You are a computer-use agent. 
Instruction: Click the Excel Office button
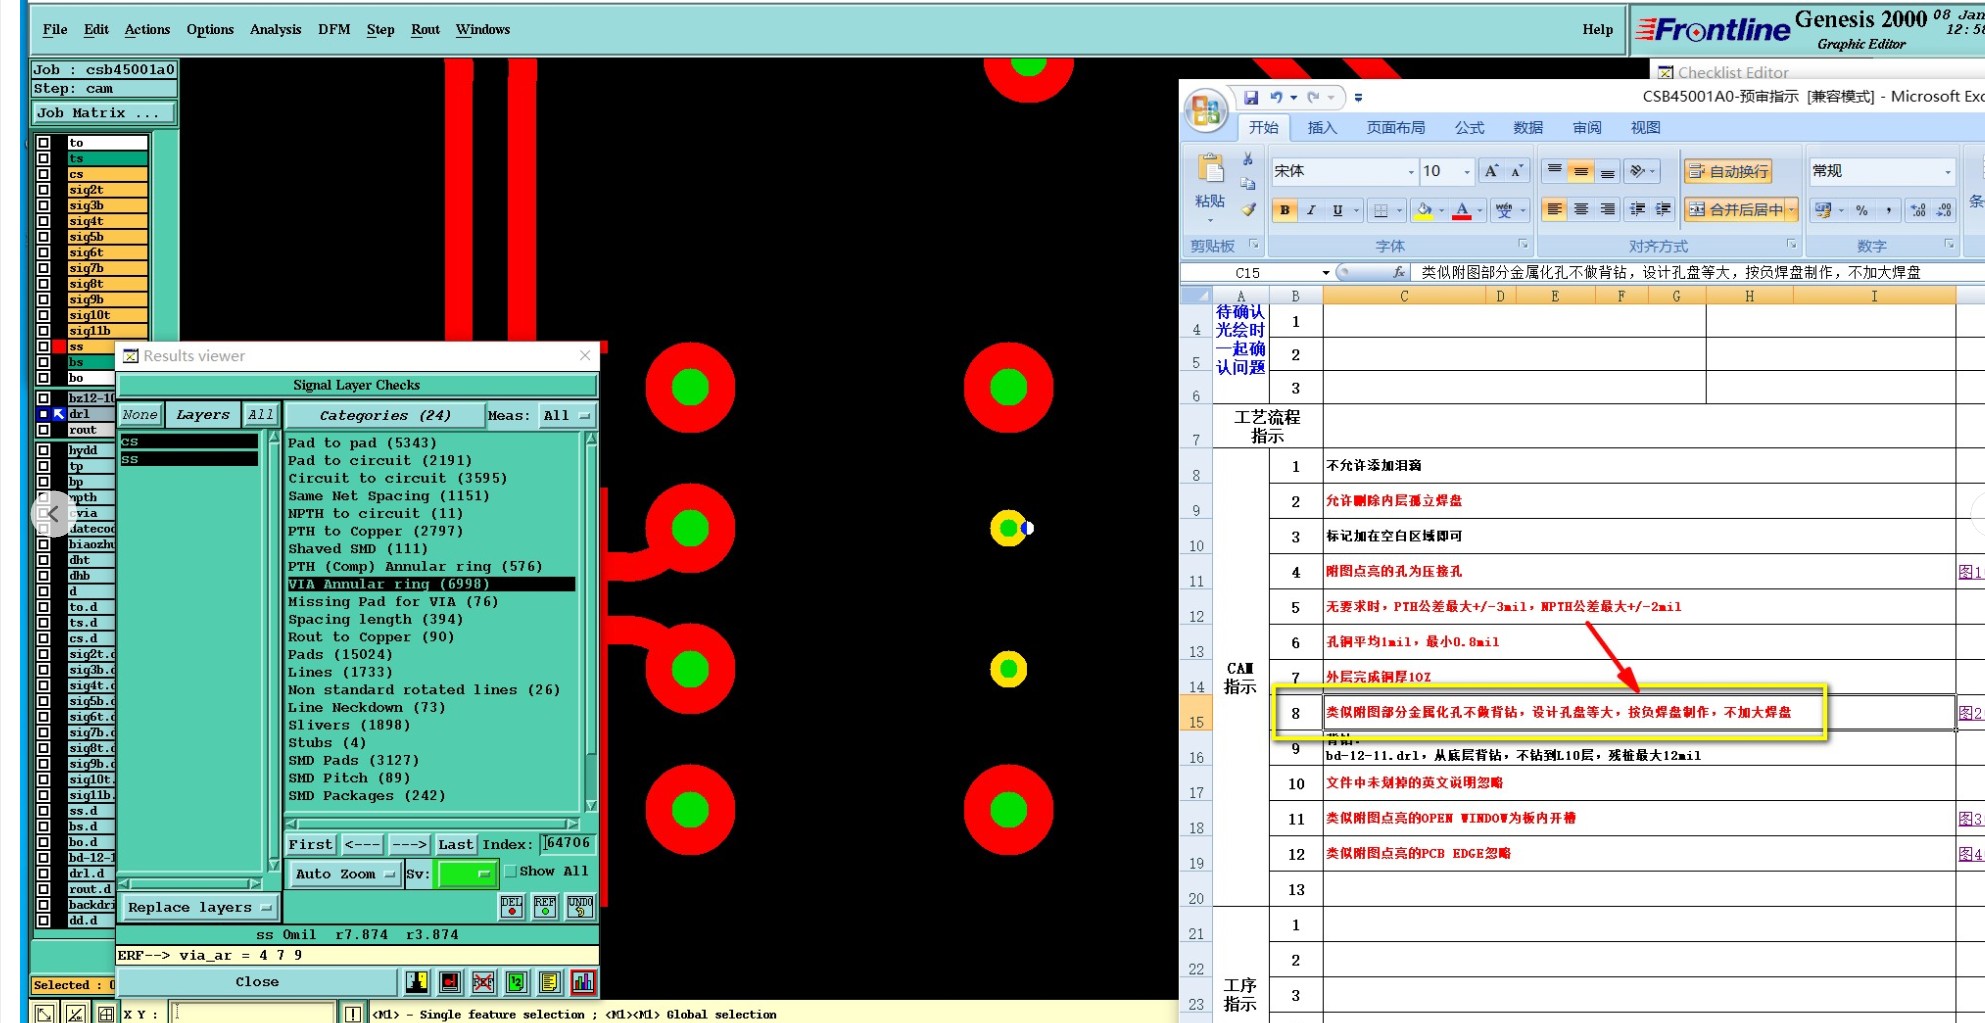pos(1206,110)
